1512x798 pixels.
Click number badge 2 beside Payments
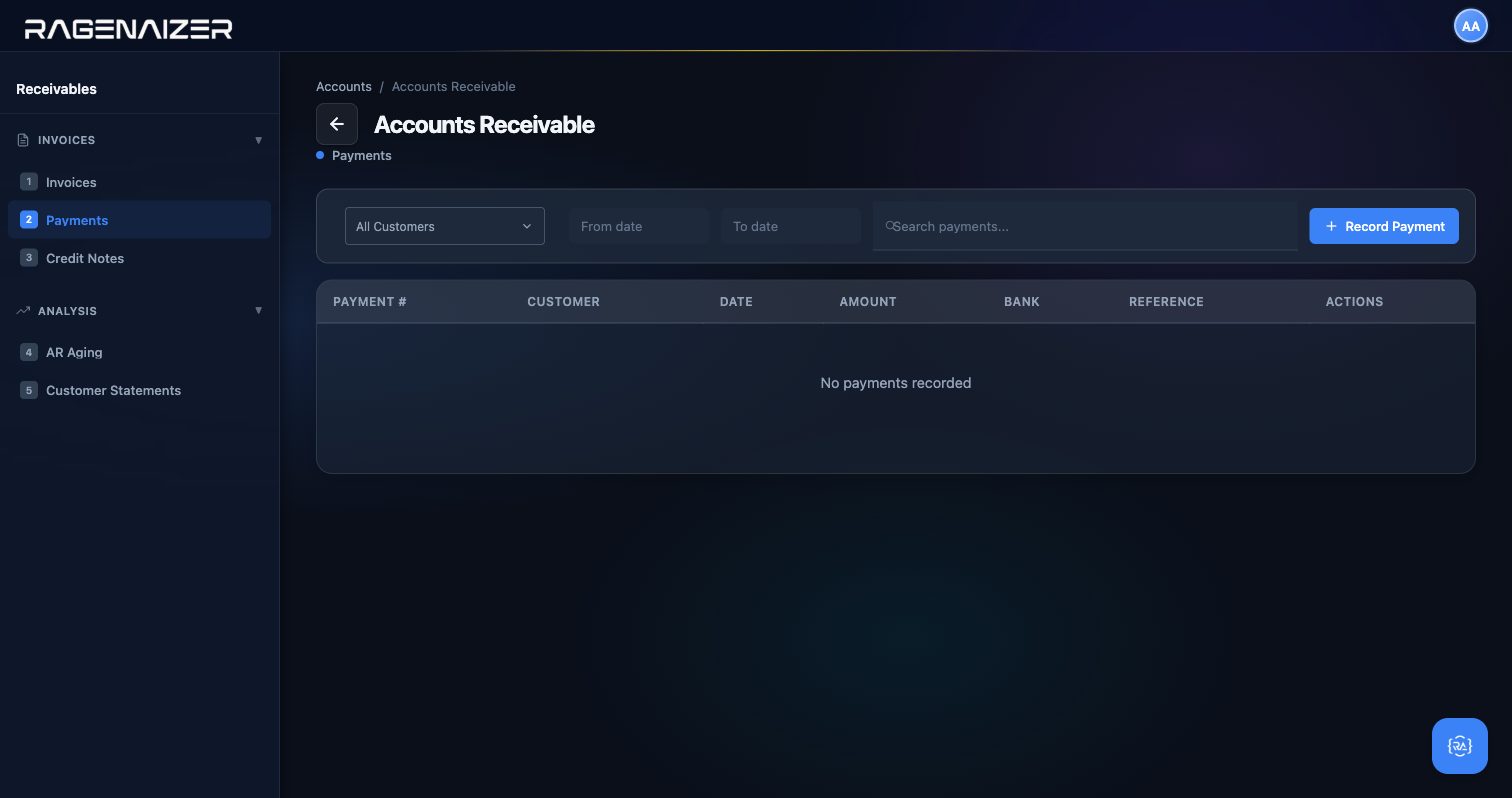pyautogui.click(x=29, y=220)
